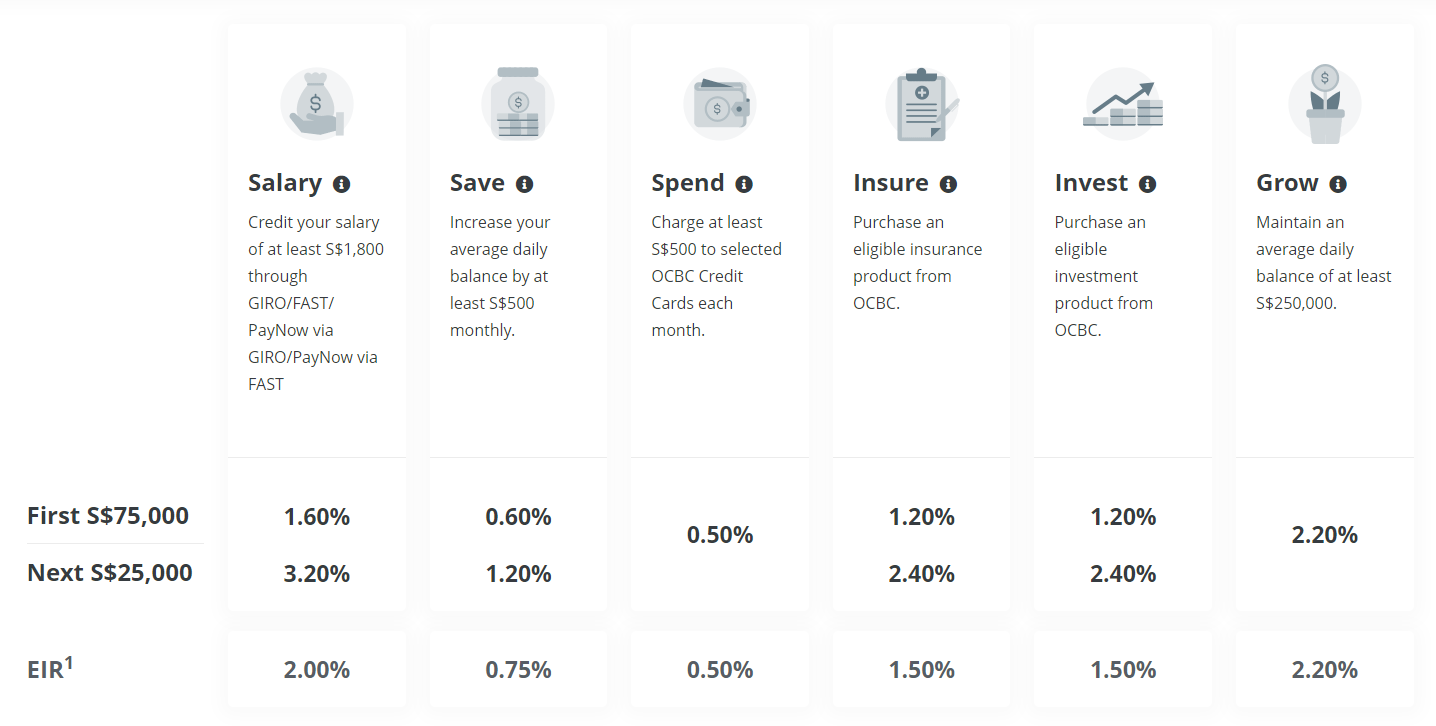This screenshot has width=1436, height=726.
Task: Click the money bag Salary illustration
Action: click(x=317, y=105)
